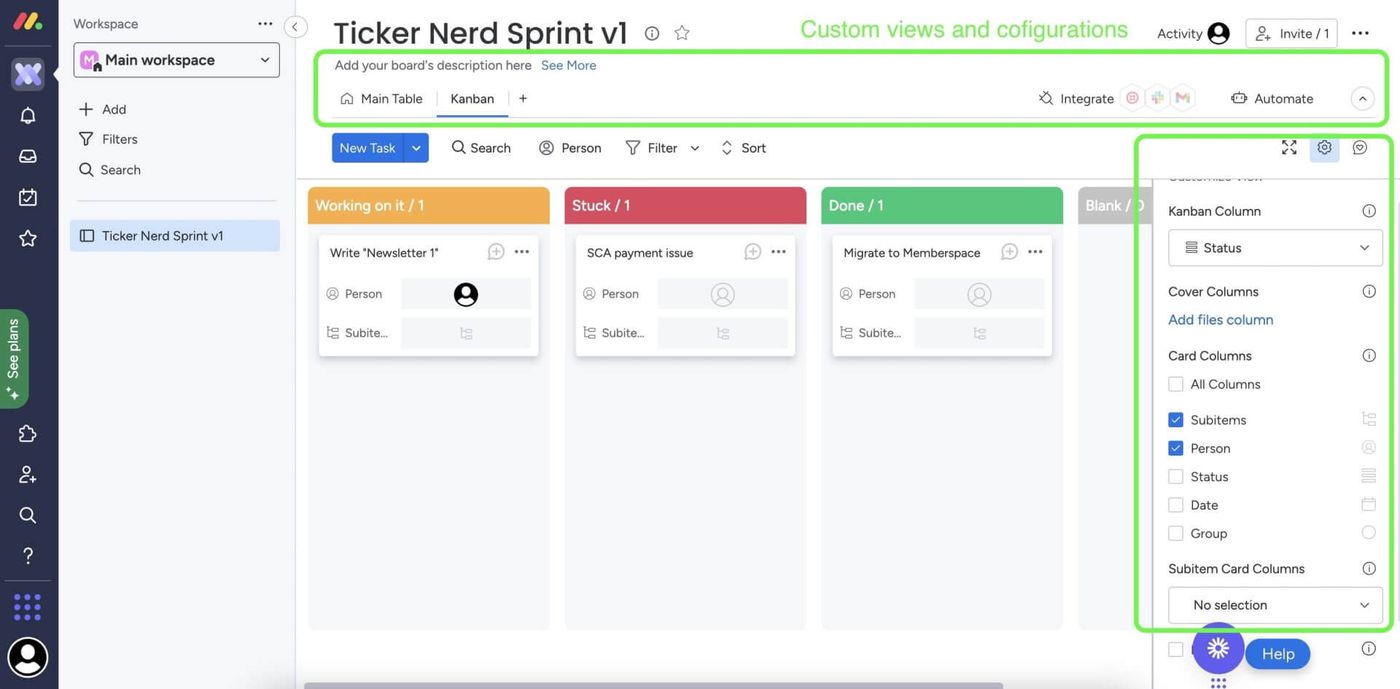Open favorites star in left sidebar

[28, 238]
